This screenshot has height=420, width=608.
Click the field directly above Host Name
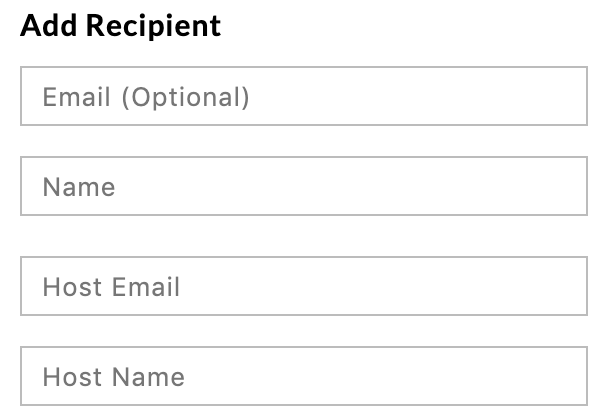pyautogui.click(x=303, y=287)
